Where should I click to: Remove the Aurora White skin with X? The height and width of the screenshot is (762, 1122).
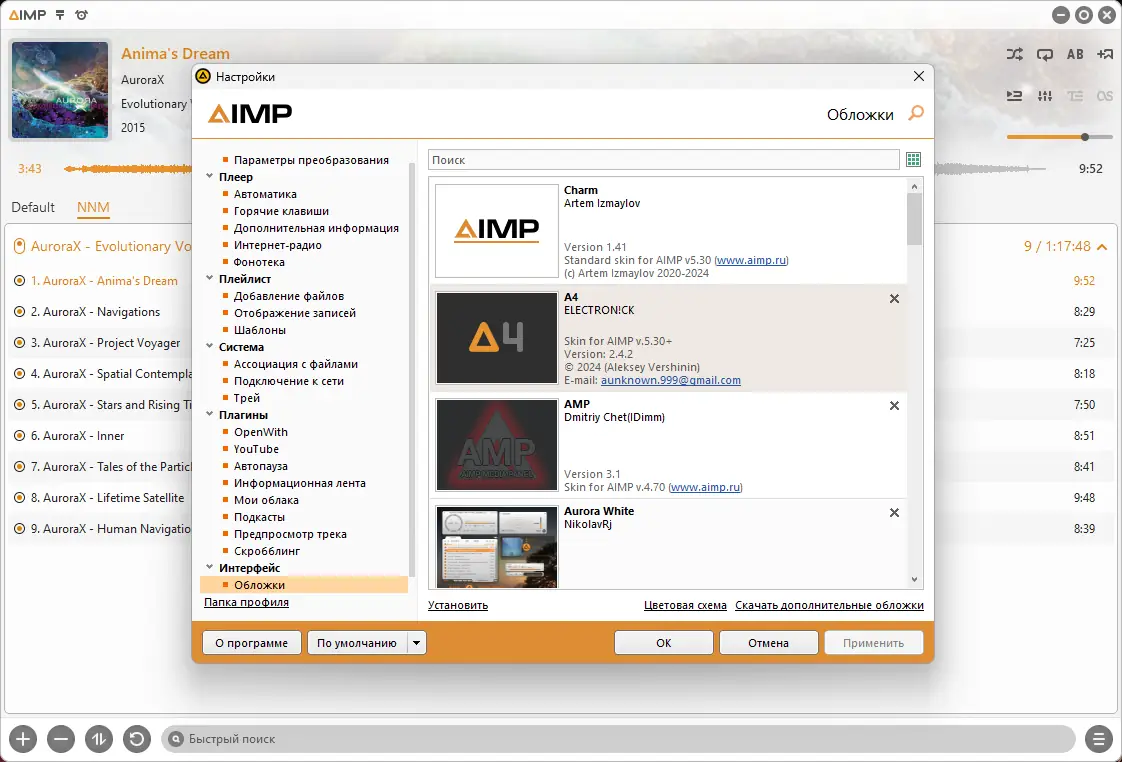point(894,513)
